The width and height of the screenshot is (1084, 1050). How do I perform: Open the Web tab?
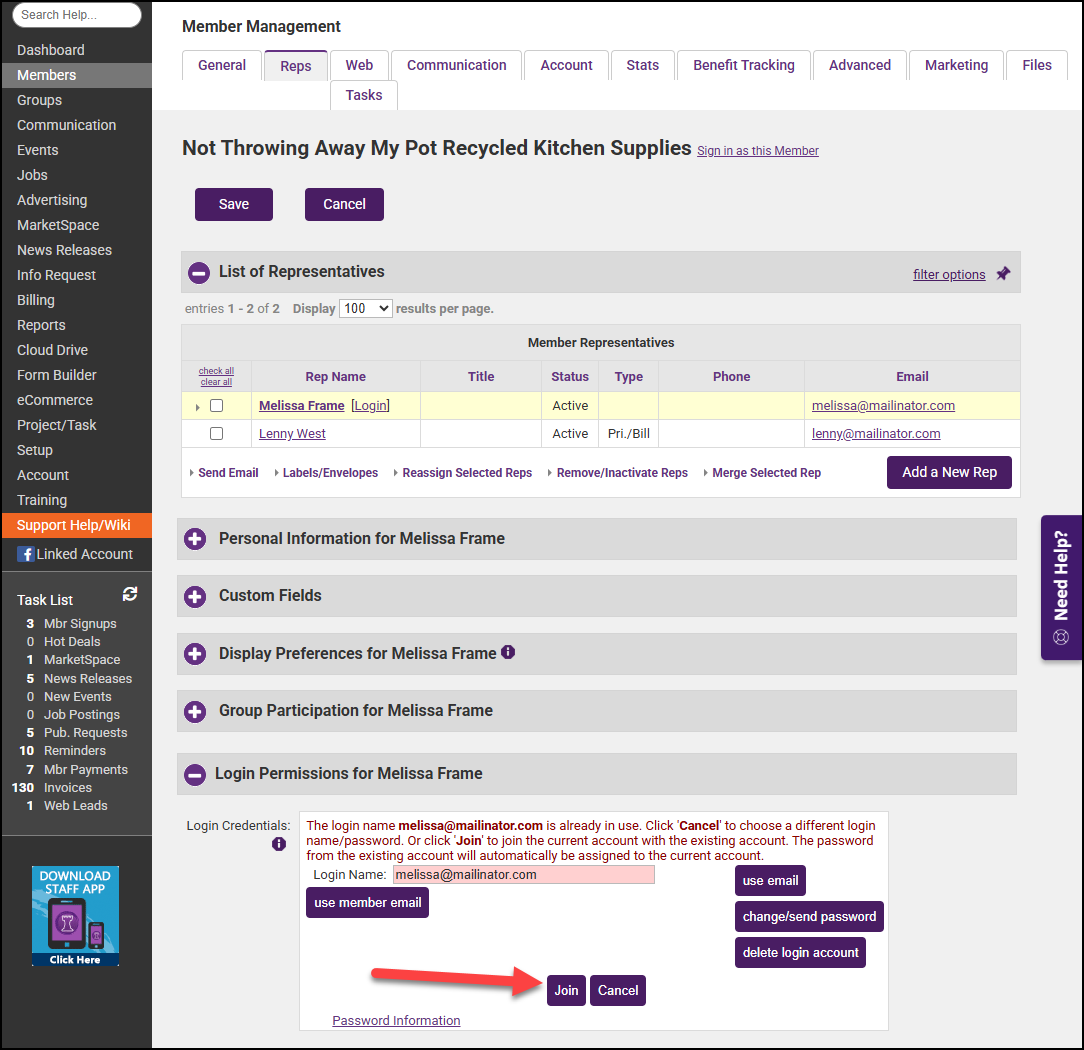(x=359, y=65)
